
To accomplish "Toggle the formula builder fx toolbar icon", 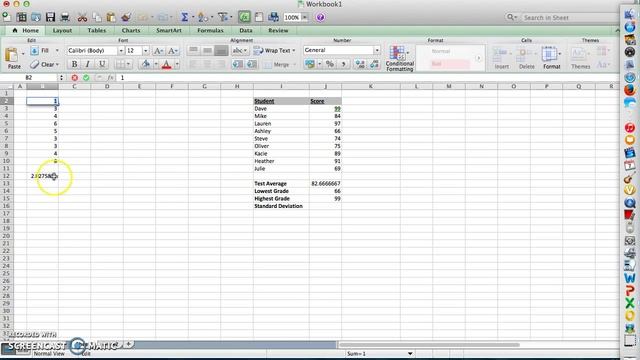I will (x=244, y=17).
